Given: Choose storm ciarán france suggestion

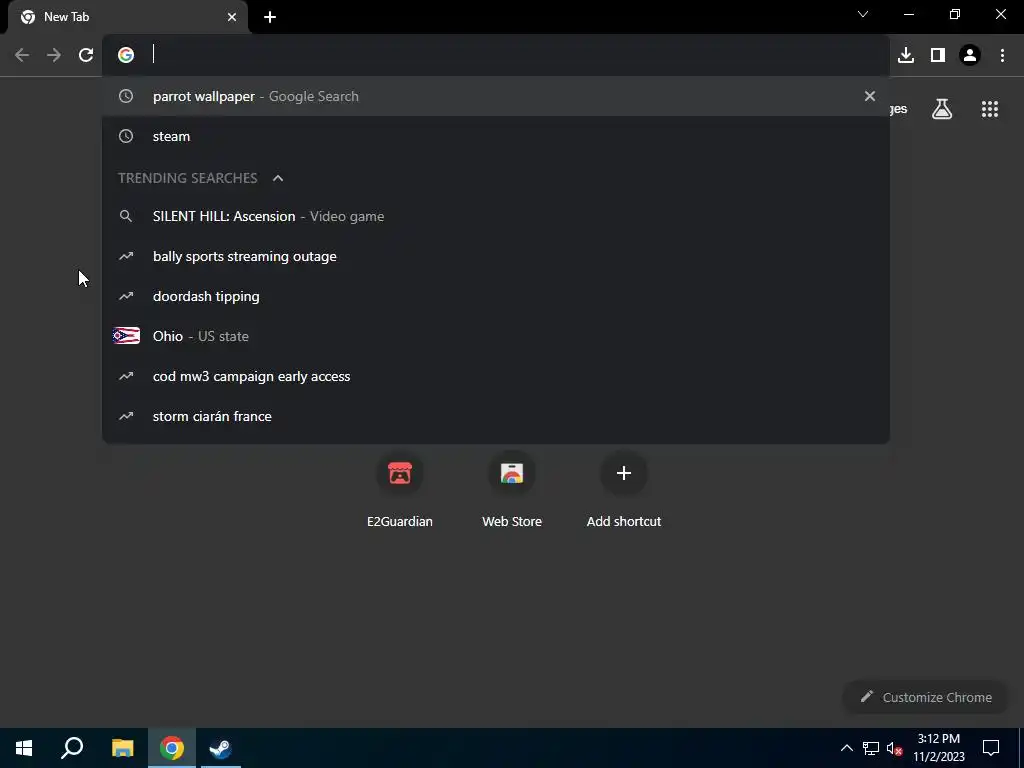Looking at the screenshot, I should (496, 416).
